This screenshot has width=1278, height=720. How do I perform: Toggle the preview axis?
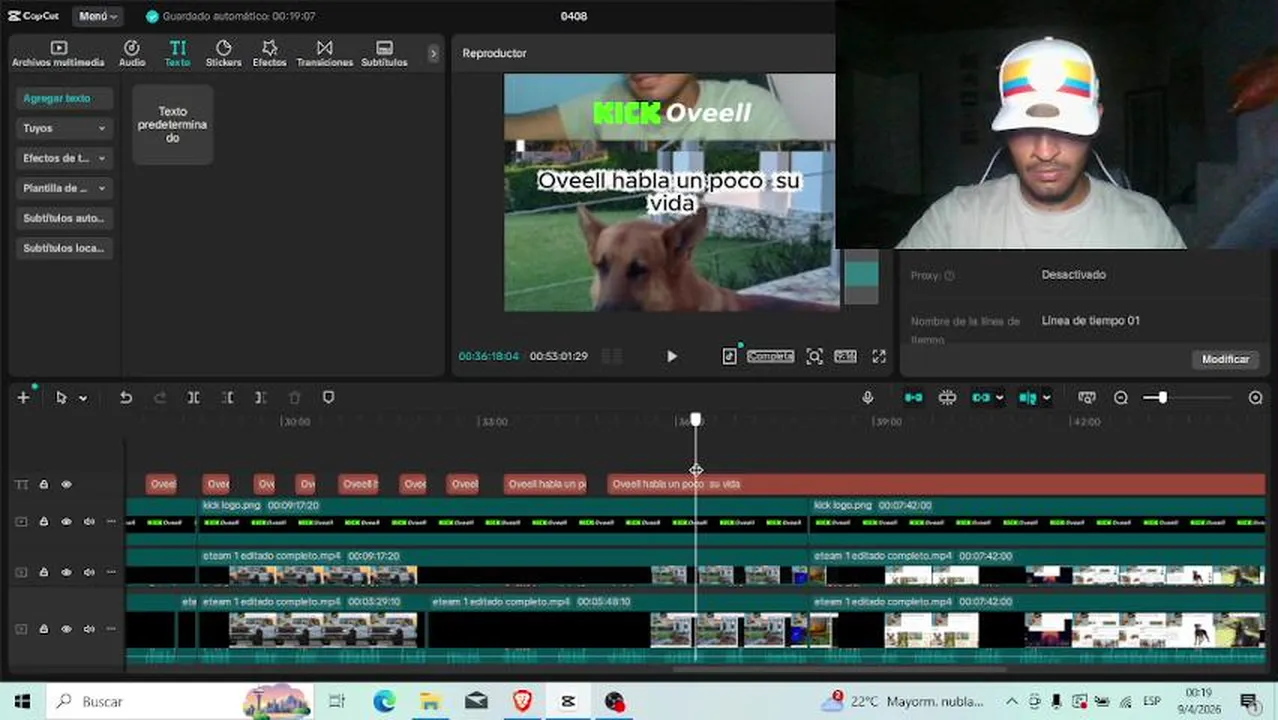click(1027, 398)
